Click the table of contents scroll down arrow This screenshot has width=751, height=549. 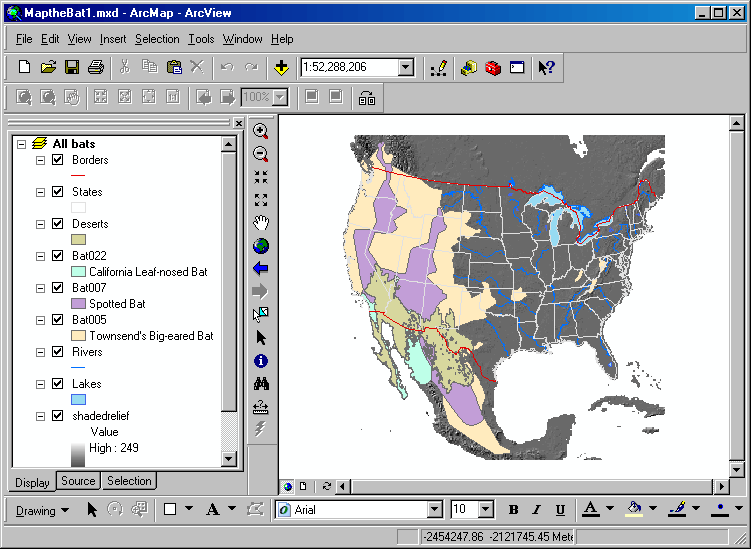[228, 459]
